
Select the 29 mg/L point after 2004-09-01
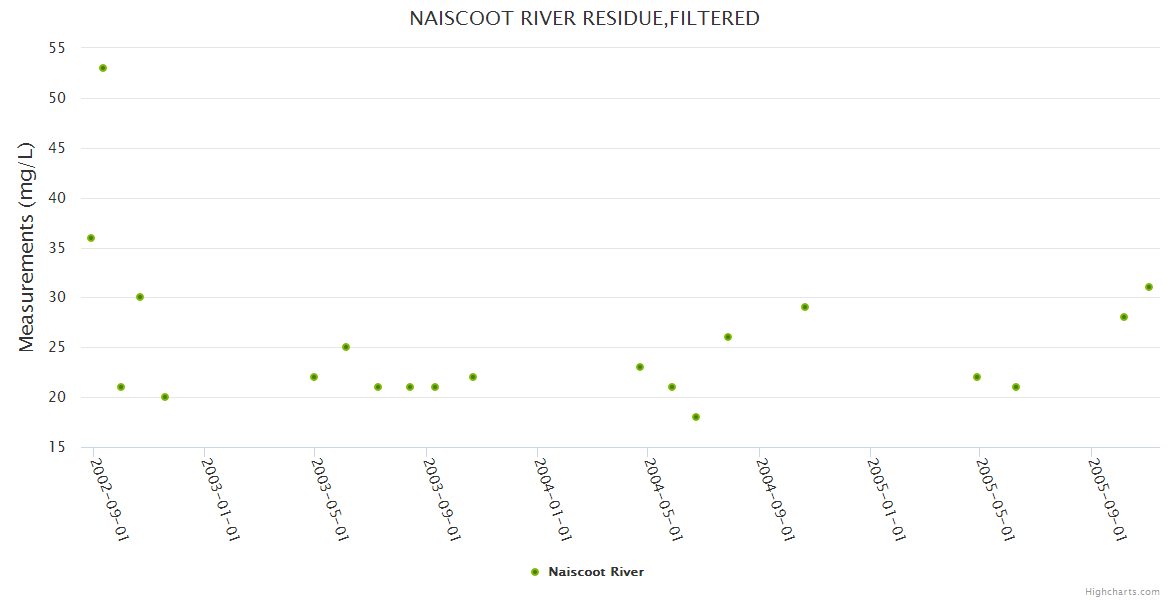[x=805, y=307]
